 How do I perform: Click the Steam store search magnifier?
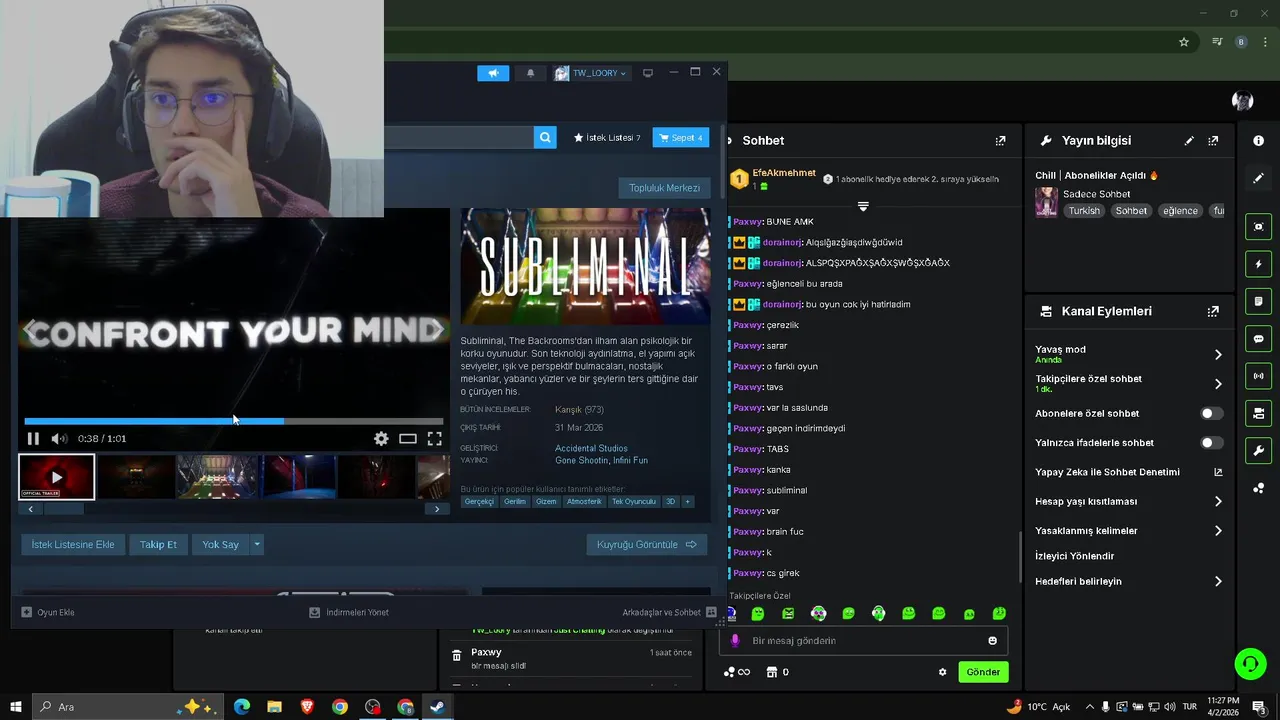[x=545, y=137]
